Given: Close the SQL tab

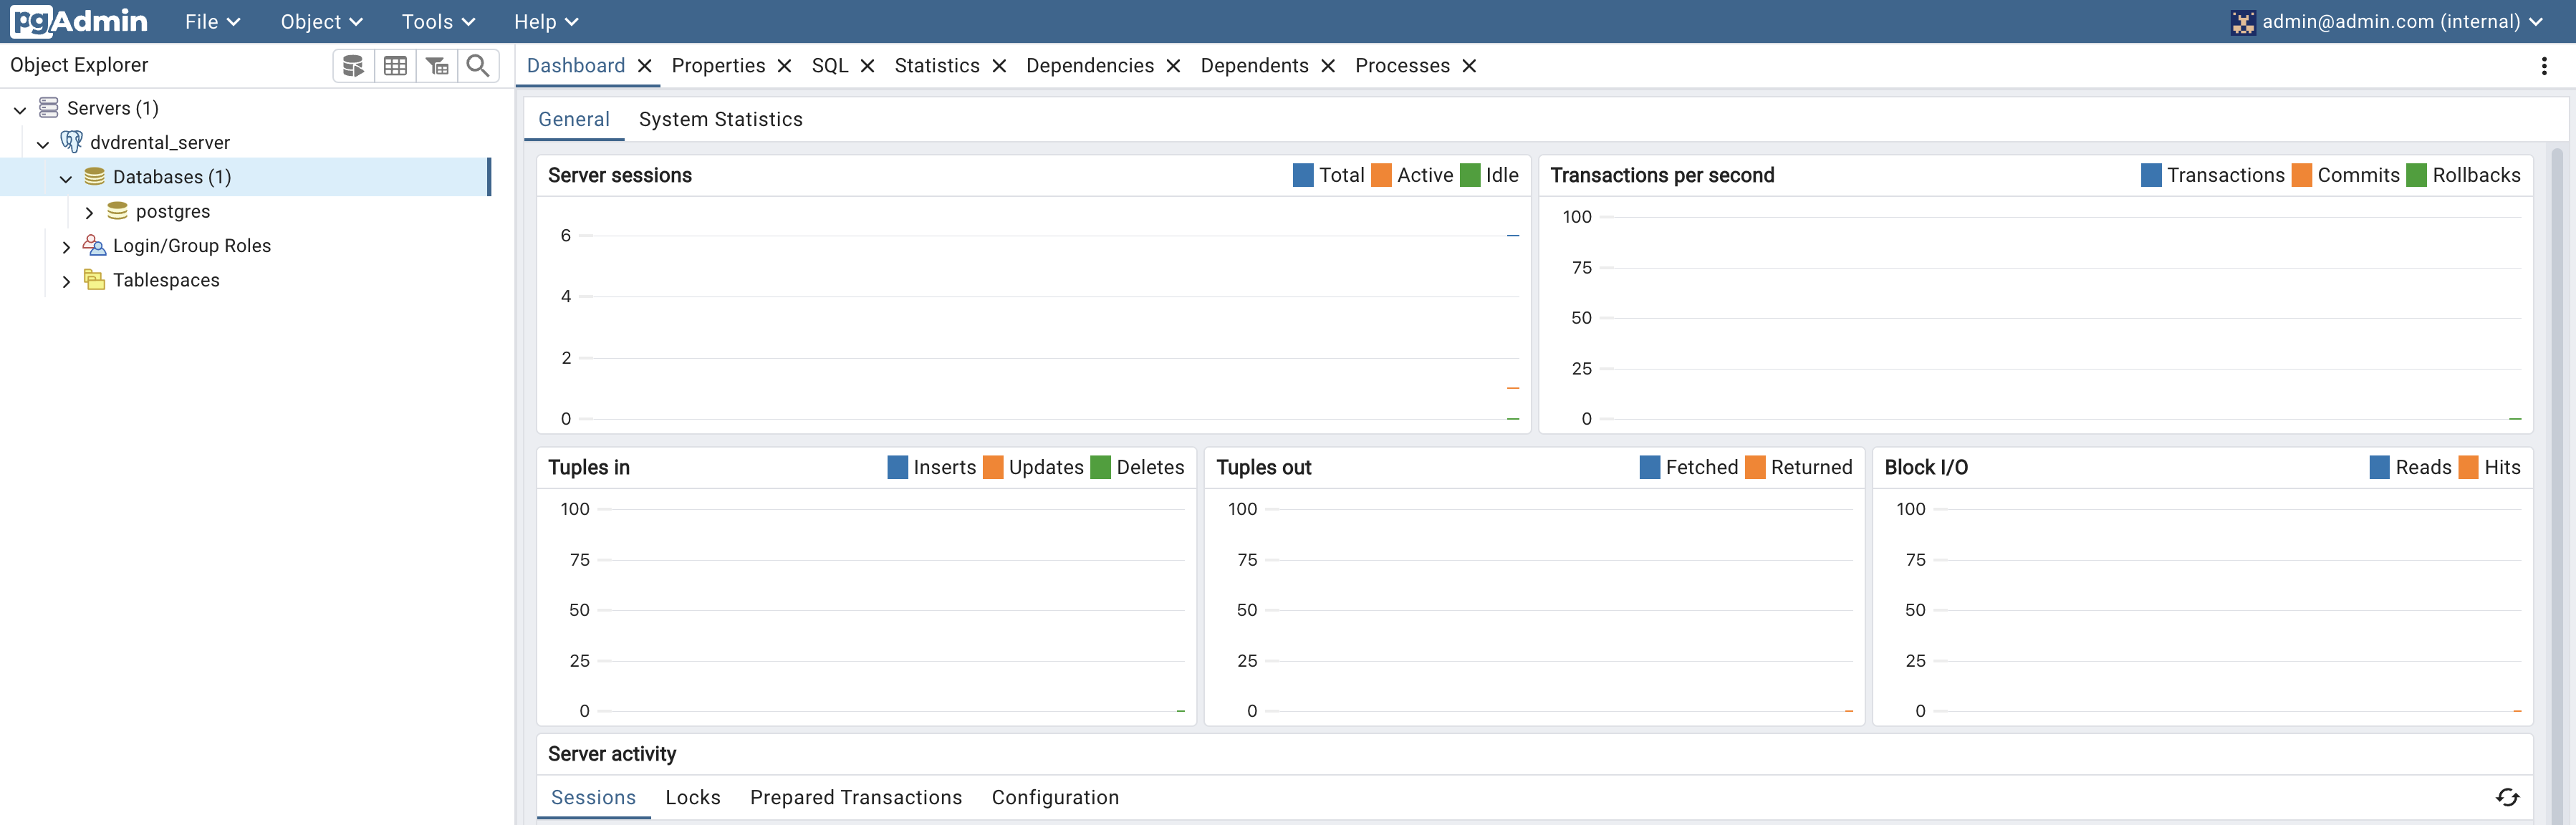Looking at the screenshot, I should pos(868,66).
